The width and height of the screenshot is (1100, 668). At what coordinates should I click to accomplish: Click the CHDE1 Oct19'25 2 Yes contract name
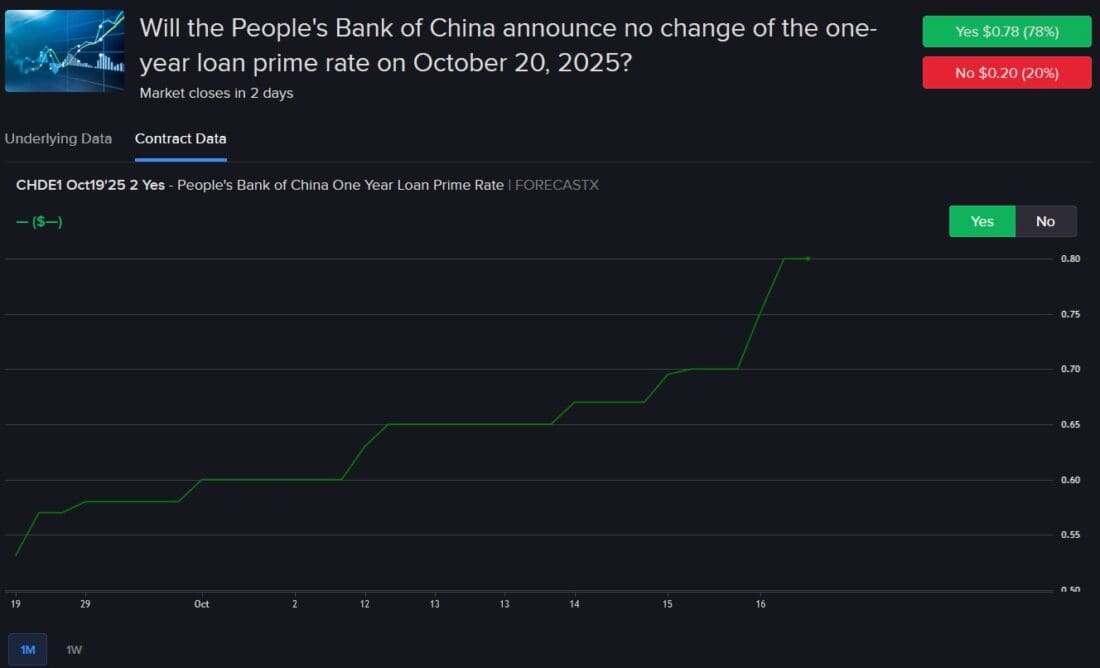pos(90,185)
